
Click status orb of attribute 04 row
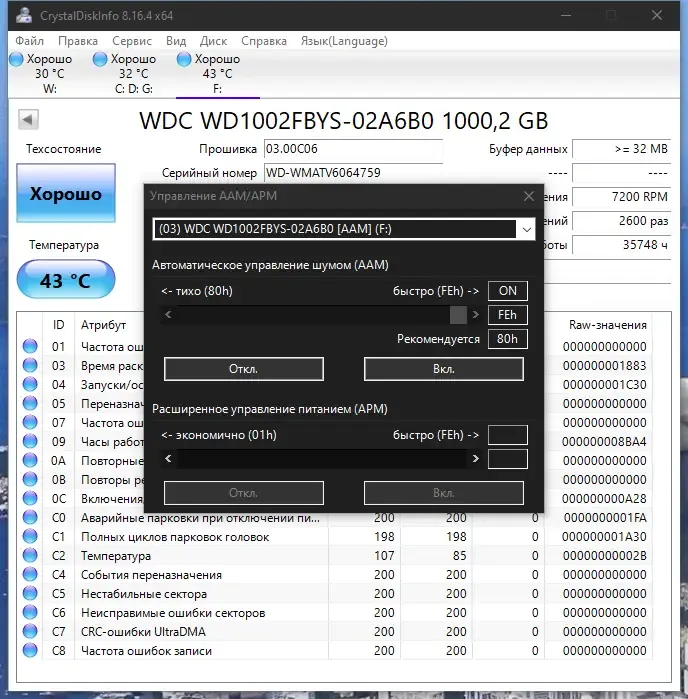tap(30, 384)
